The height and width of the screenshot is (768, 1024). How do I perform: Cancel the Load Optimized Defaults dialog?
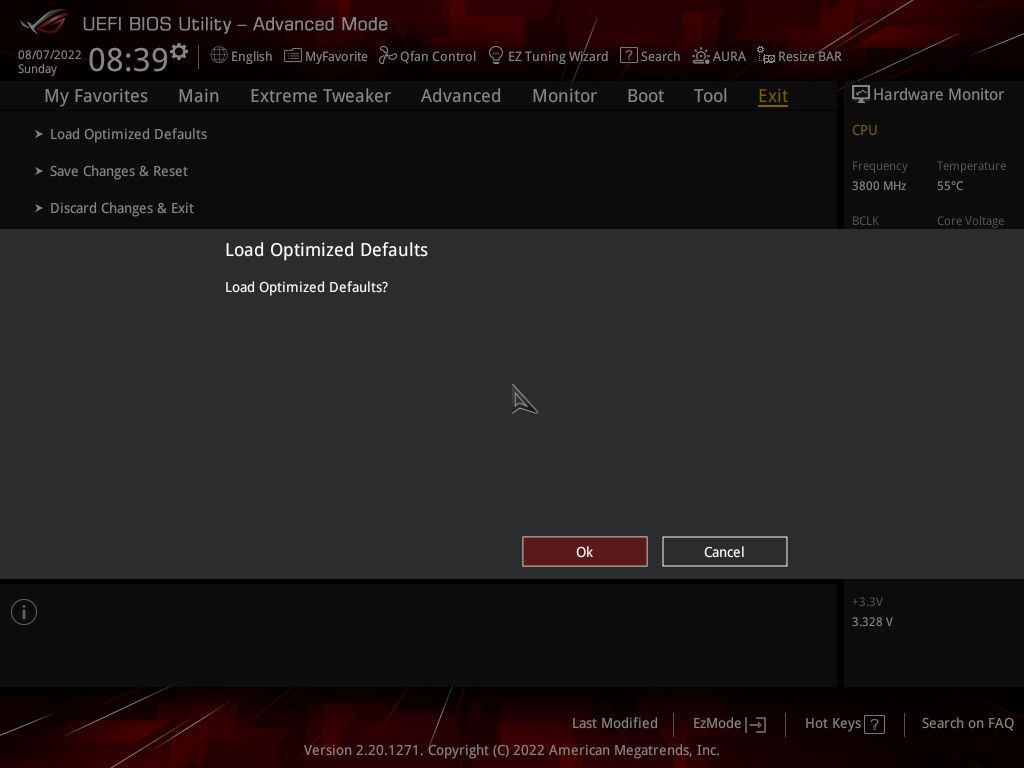tap(724, 552)
